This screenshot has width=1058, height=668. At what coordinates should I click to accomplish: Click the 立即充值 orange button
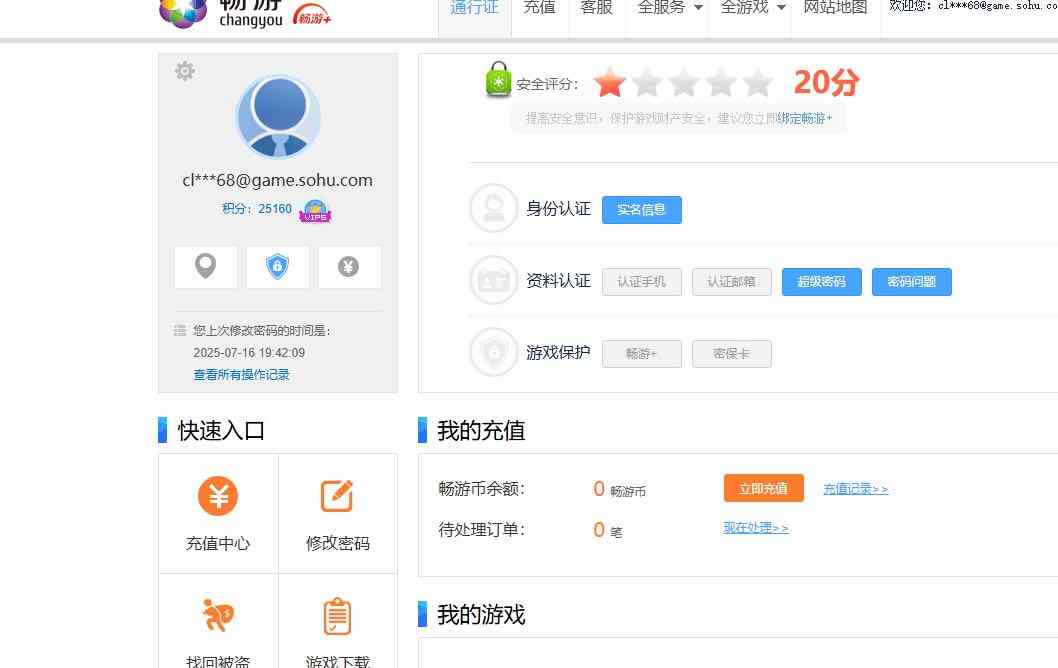pyautogui.click(x=764, y=489)
